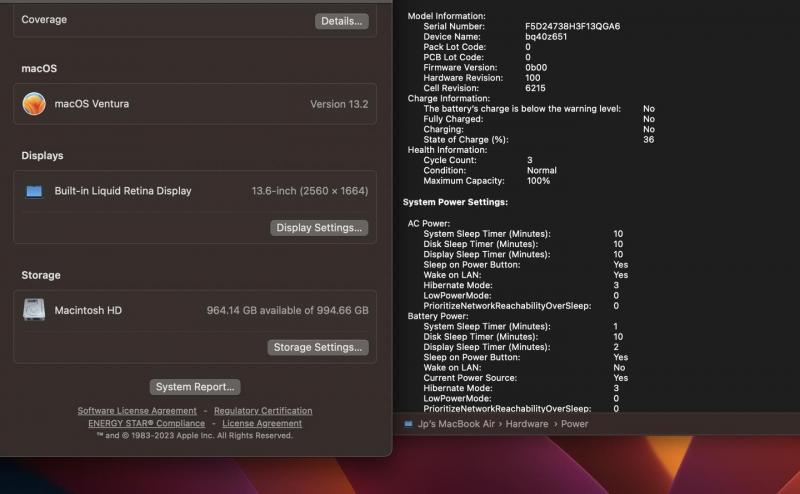
Task: Open the ENERGY STAR Compliance link
Action: (x=146, y=424)
